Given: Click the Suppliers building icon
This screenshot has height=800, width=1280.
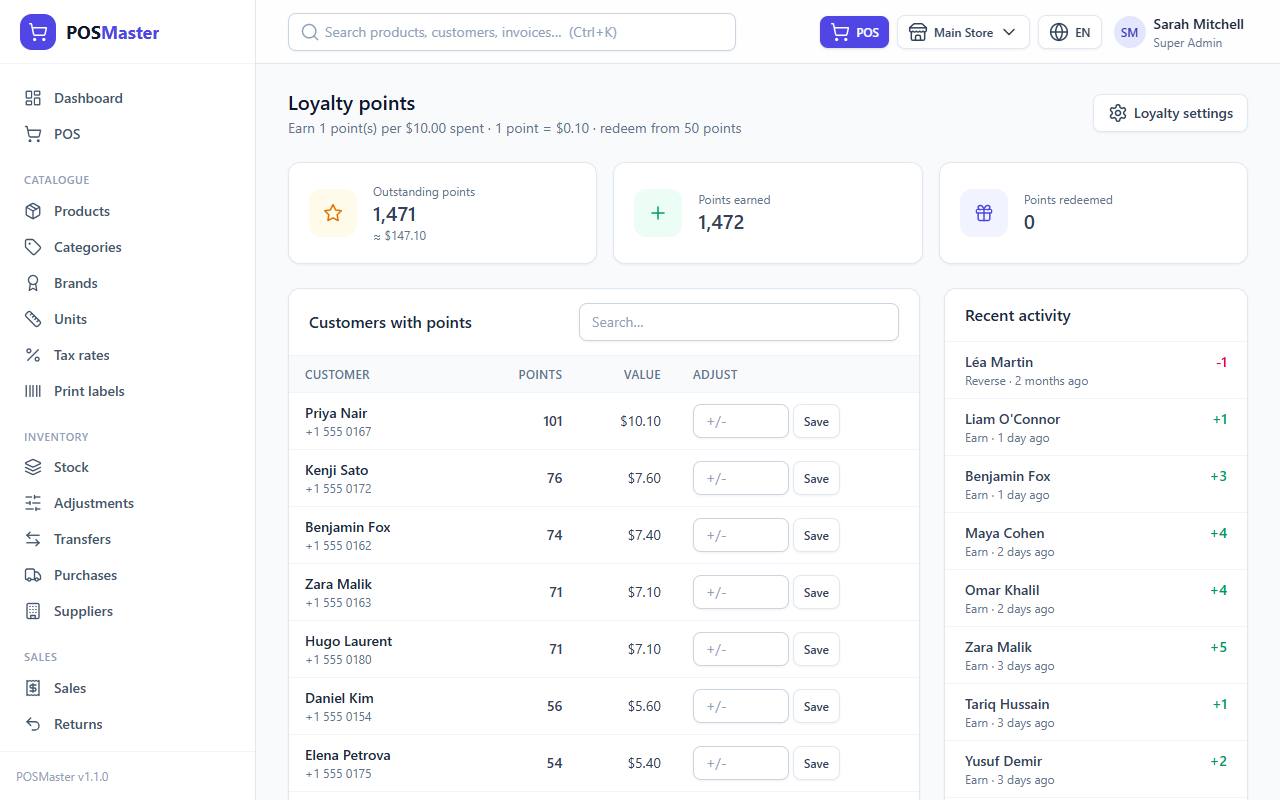Looking at the screenshot, I should point(33,611).
